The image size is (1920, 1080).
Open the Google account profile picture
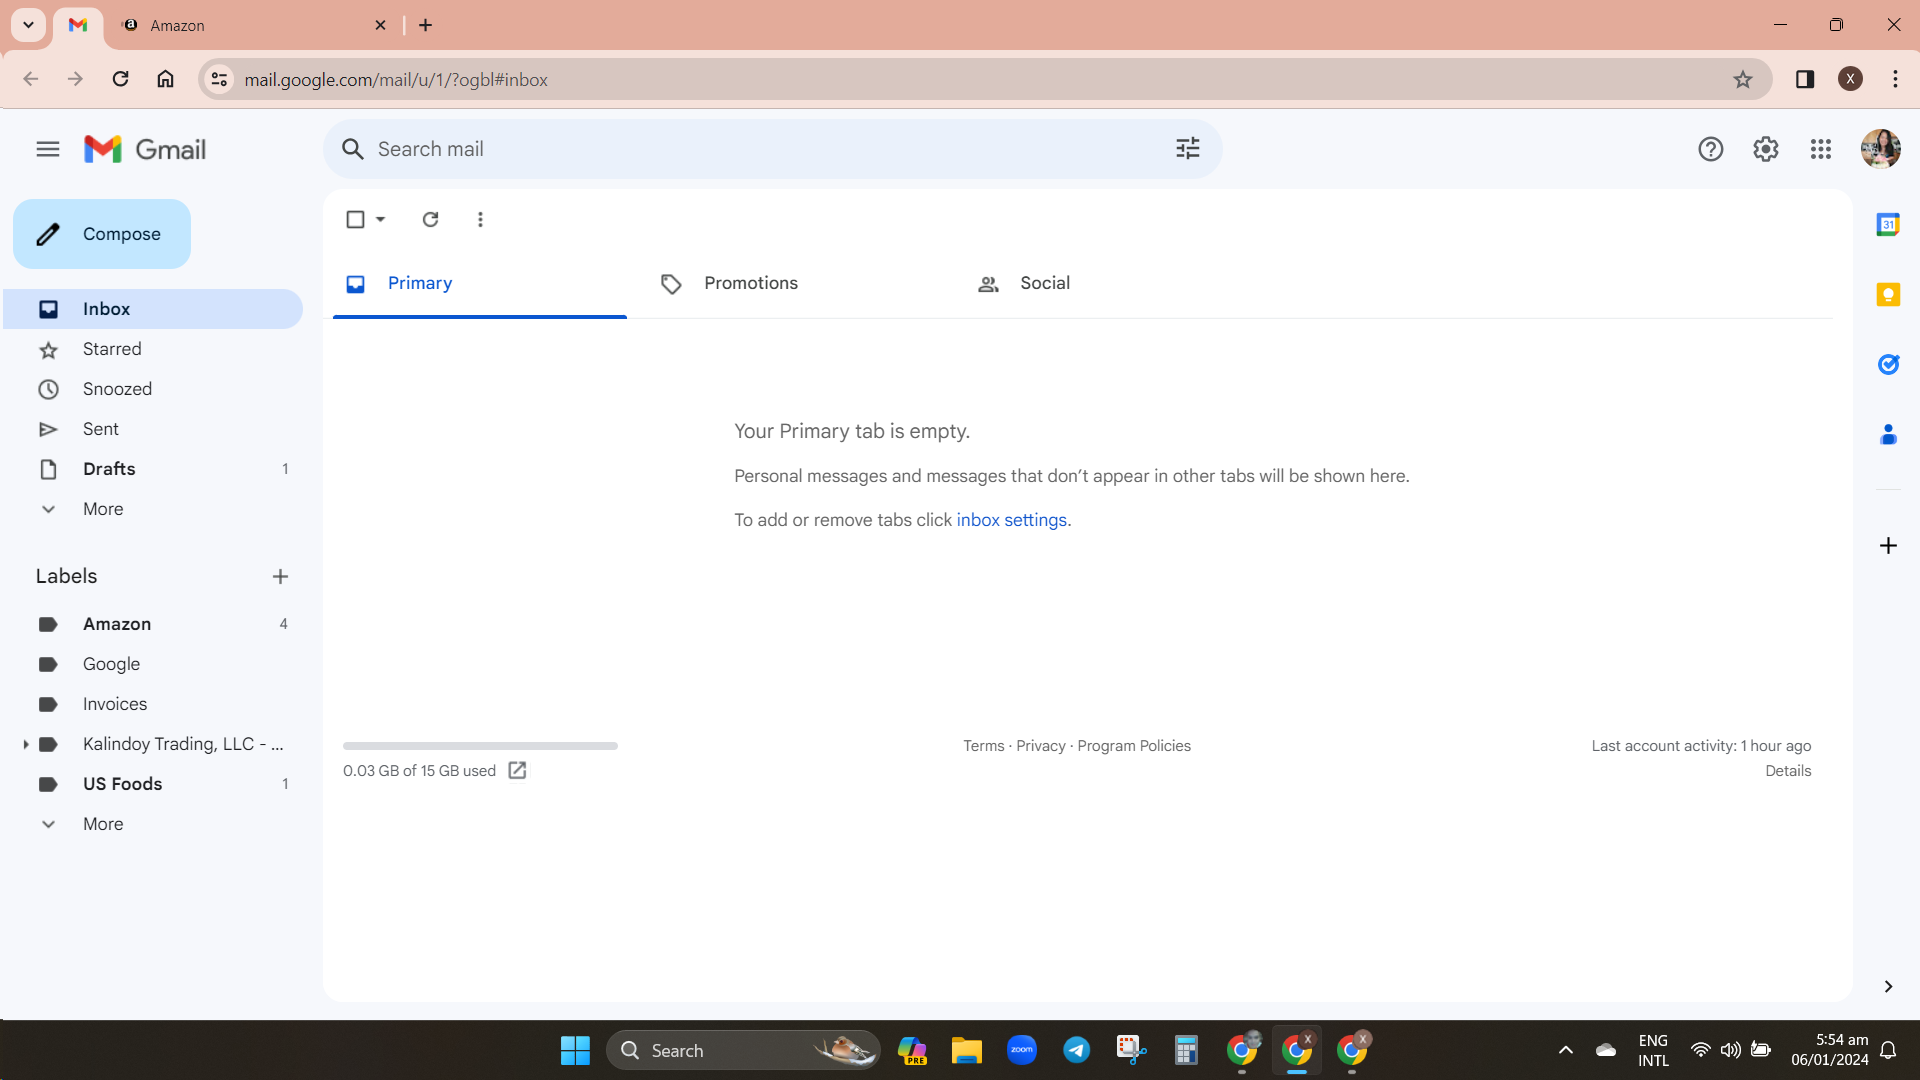point(1880,149)
